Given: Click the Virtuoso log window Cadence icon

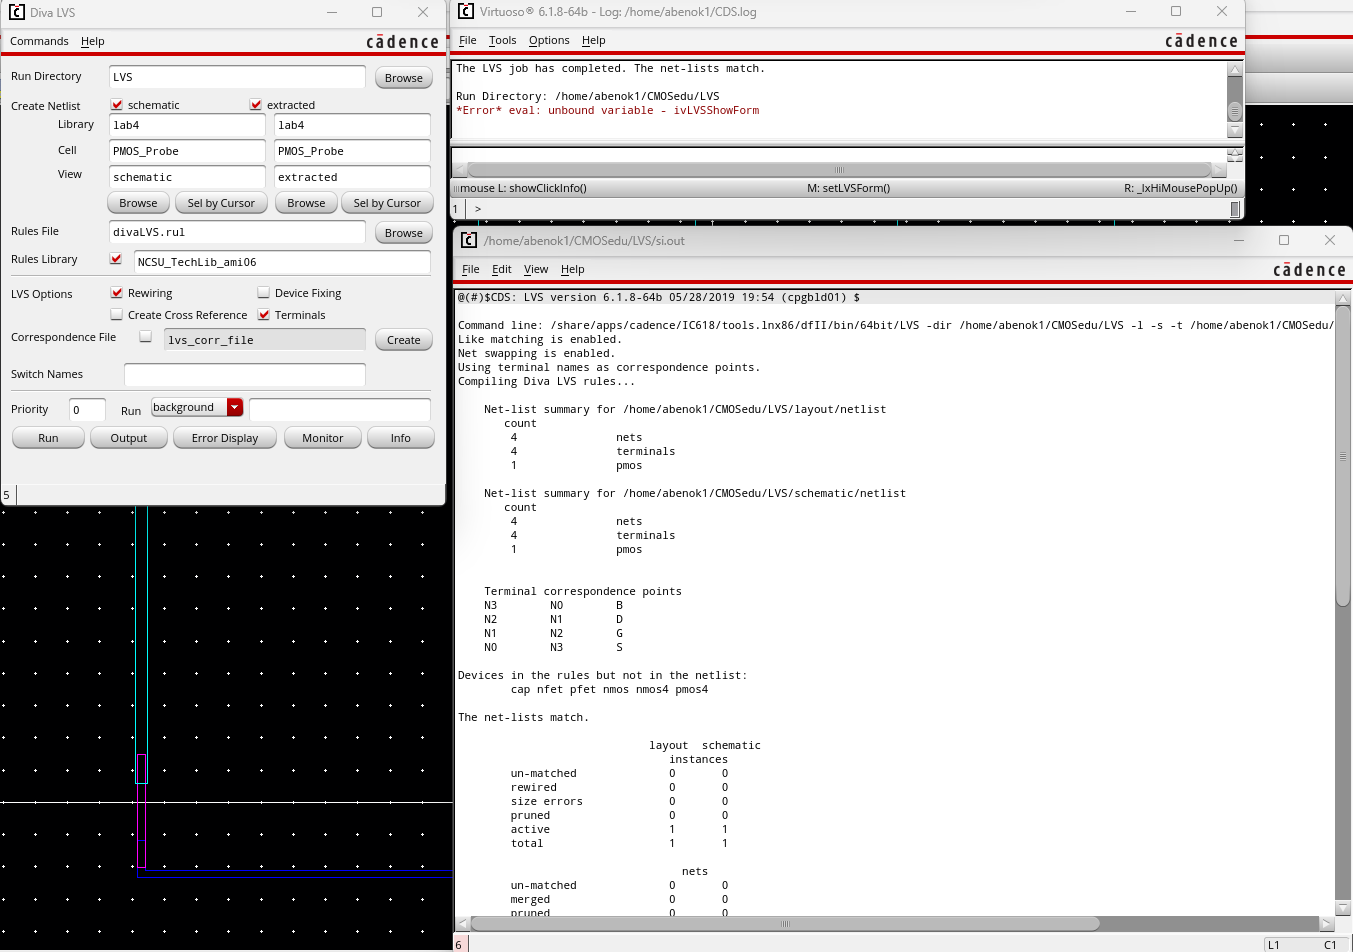Looking at the screenshot, I should pos(465,11).
